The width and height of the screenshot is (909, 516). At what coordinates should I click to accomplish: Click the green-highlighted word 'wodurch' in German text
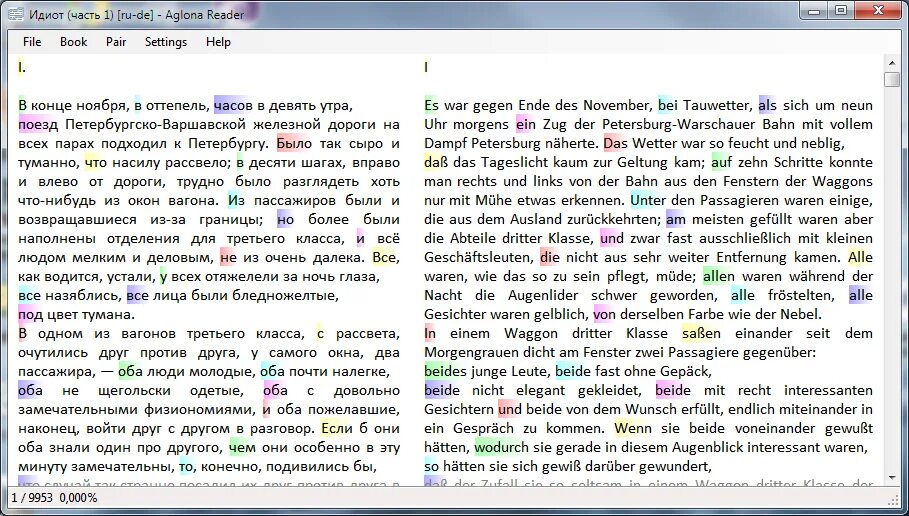501,448
